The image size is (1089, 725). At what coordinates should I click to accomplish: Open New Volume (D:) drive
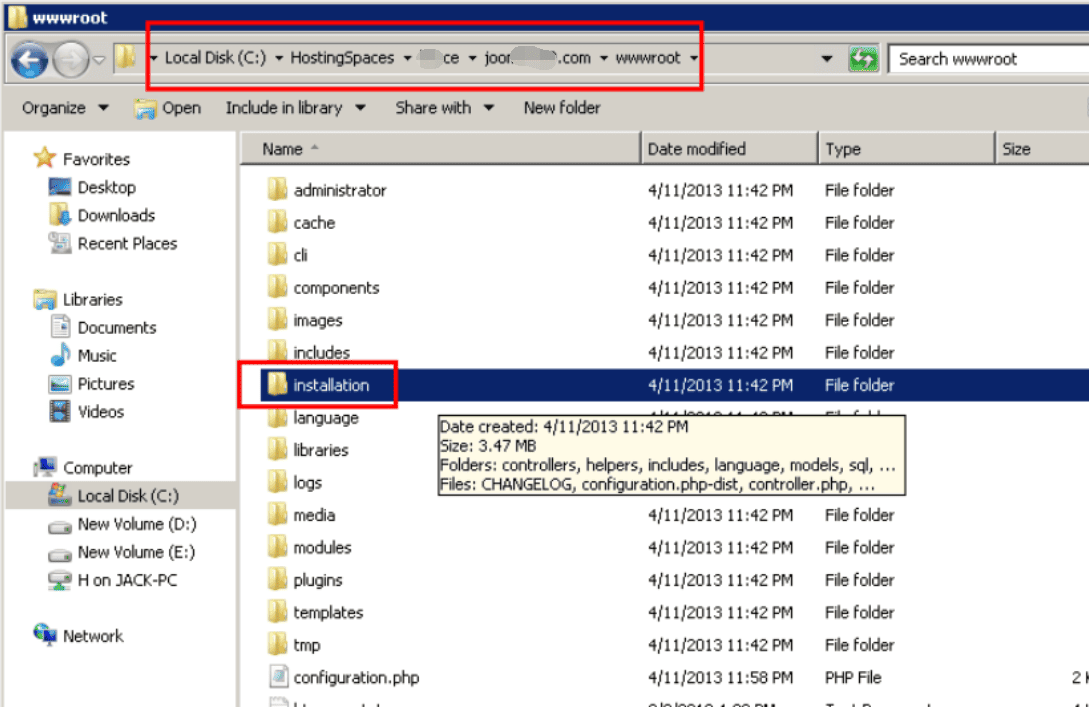point(122,524)
